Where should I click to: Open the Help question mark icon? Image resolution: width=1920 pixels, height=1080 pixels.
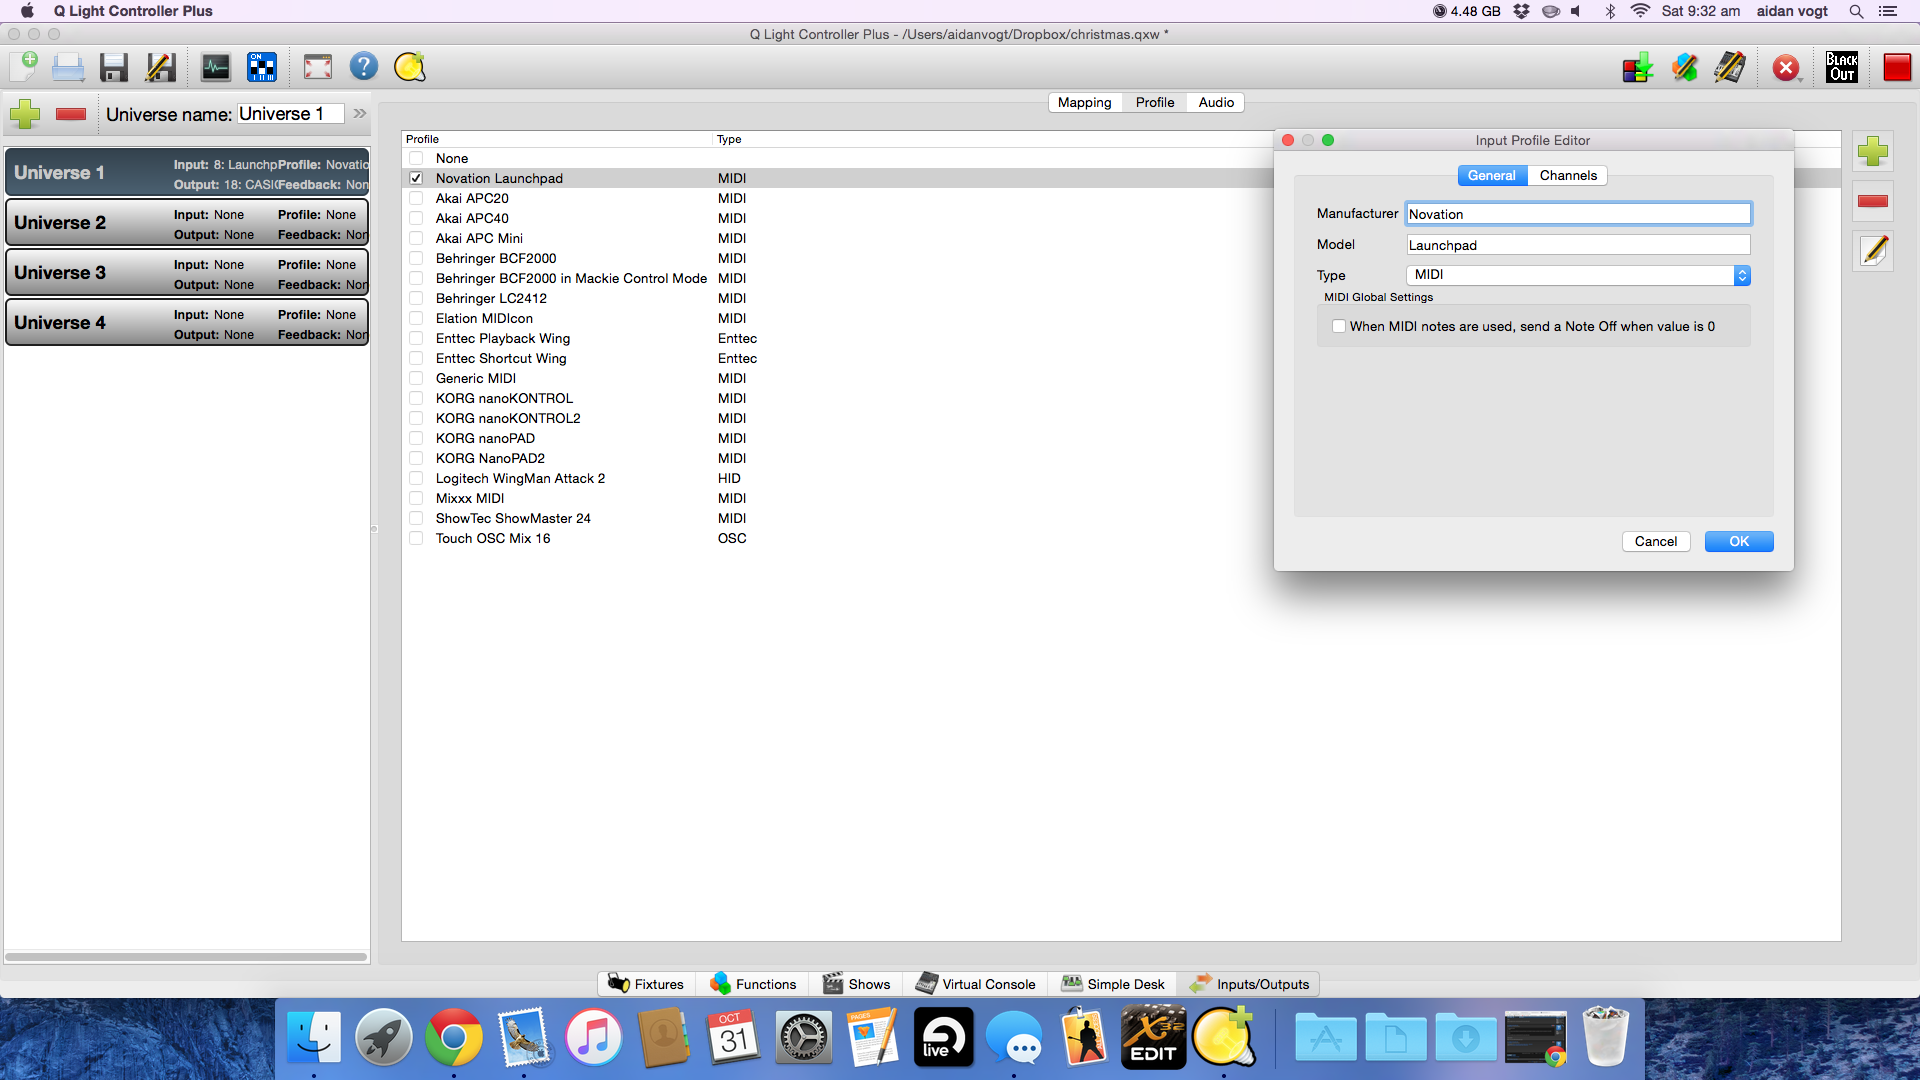pos(364,67)
